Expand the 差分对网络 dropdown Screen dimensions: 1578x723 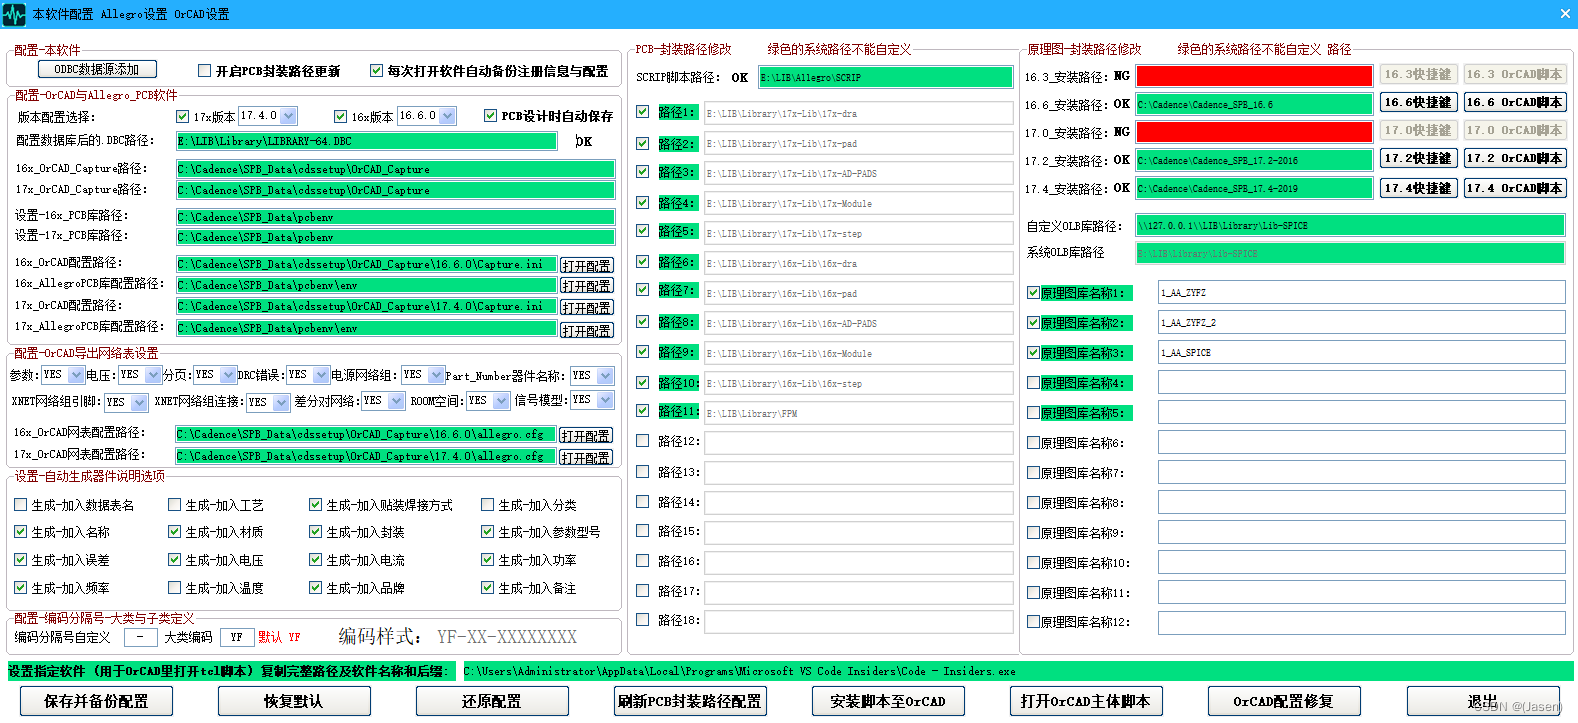pyautogui.click(x=396, y=401)
